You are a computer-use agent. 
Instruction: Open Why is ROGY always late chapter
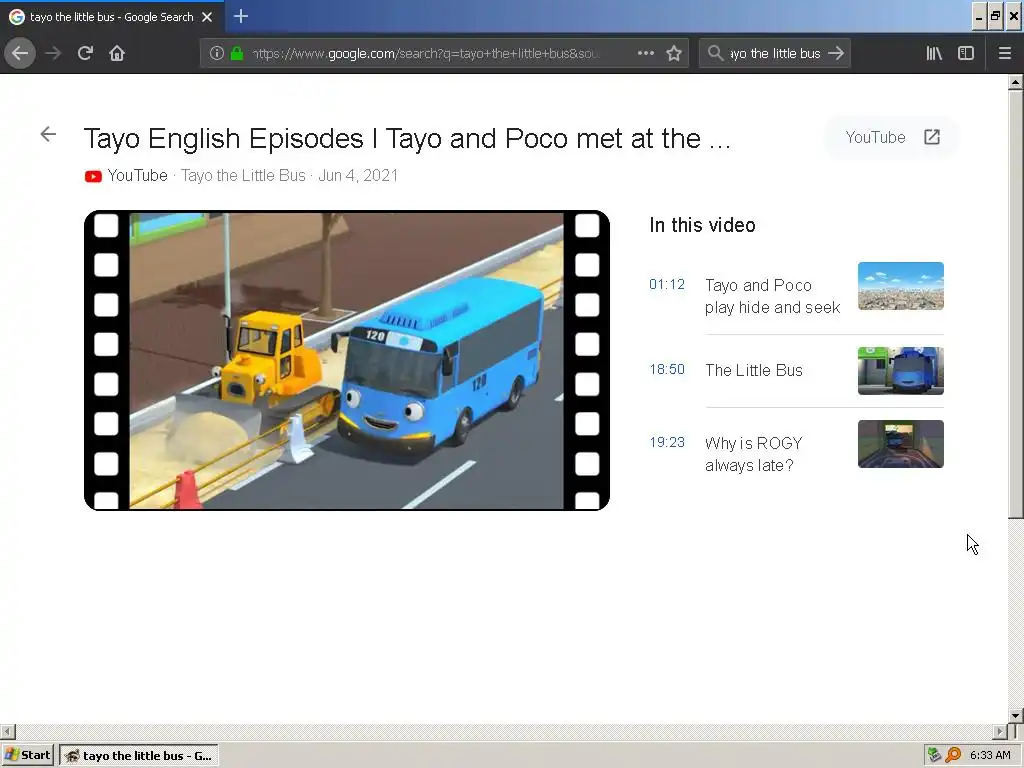click(x=754, y=455)
